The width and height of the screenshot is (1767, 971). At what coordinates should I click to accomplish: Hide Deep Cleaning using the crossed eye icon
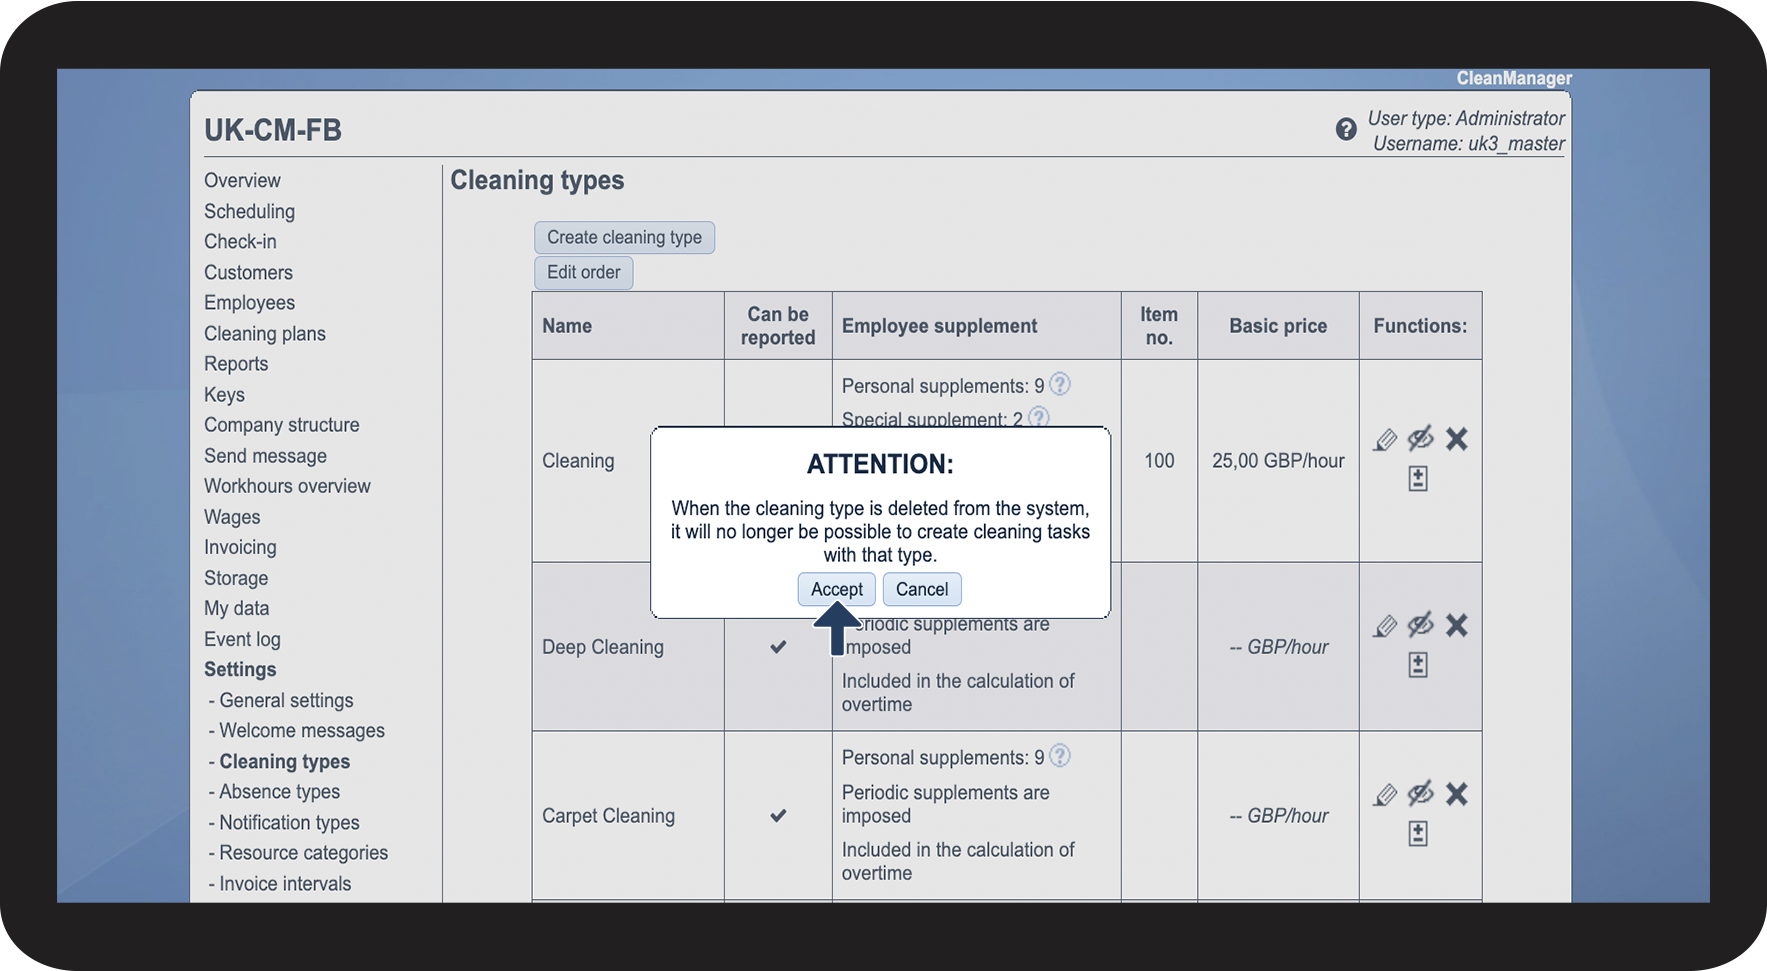click(x=1420, y=625)
